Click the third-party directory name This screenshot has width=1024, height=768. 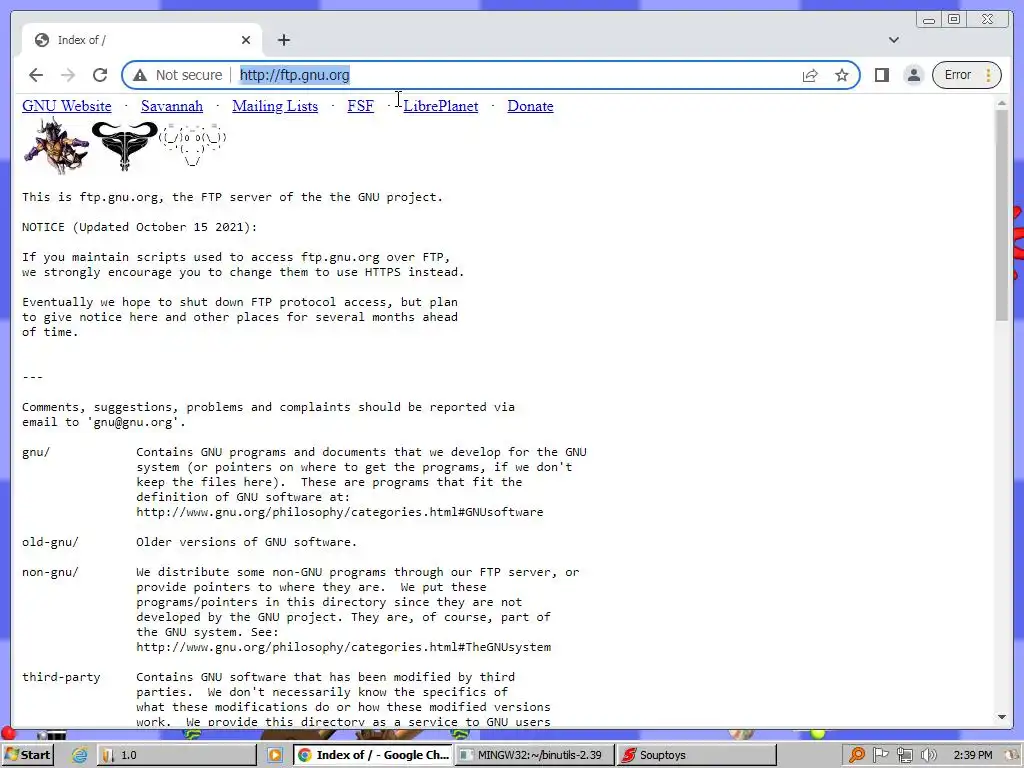tap(61, 677)
